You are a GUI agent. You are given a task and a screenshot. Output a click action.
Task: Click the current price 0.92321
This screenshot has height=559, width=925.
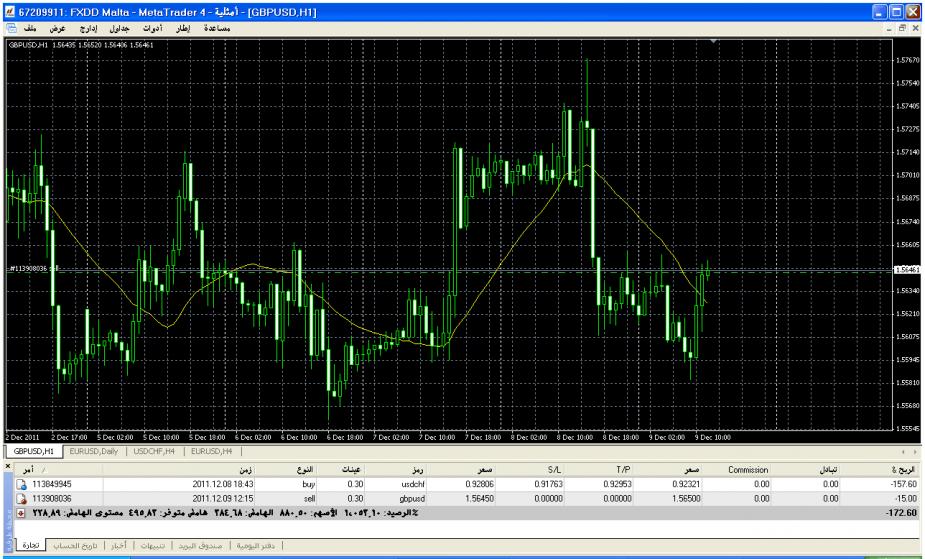pos(686,484)
